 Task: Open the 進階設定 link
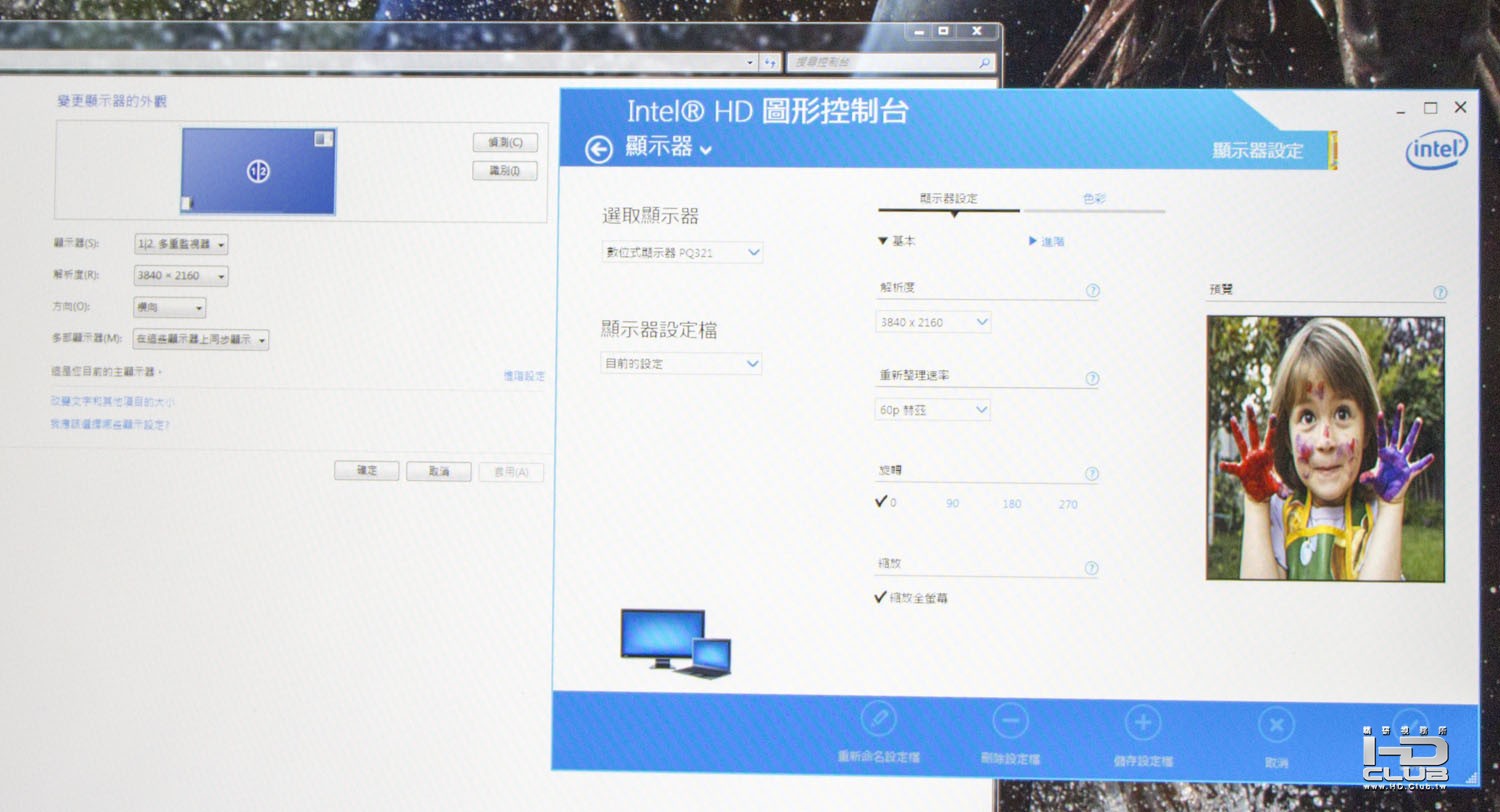click(x=524, y=376)
